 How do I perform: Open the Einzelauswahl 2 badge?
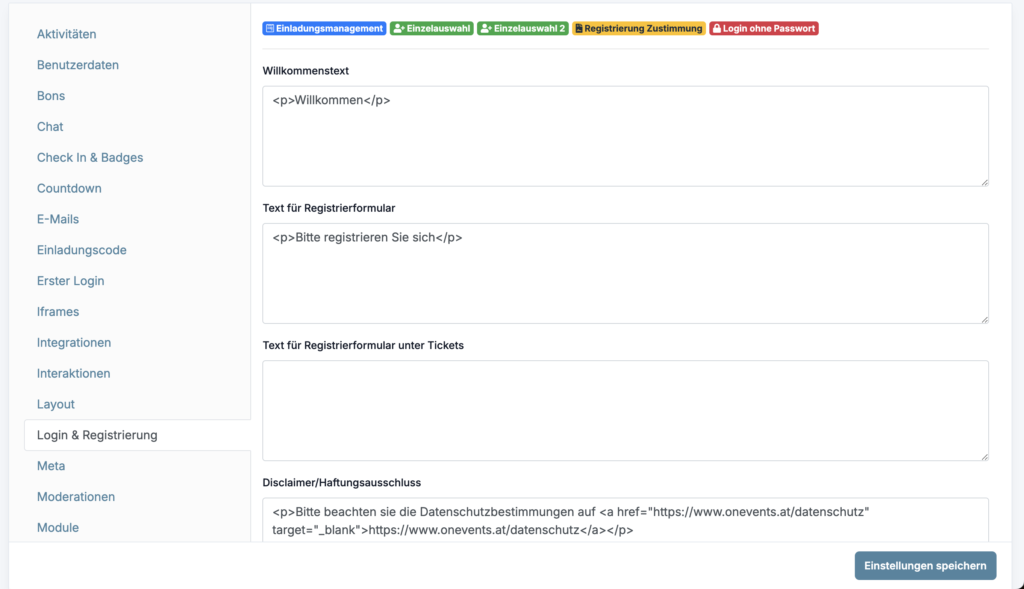(523, 29)
